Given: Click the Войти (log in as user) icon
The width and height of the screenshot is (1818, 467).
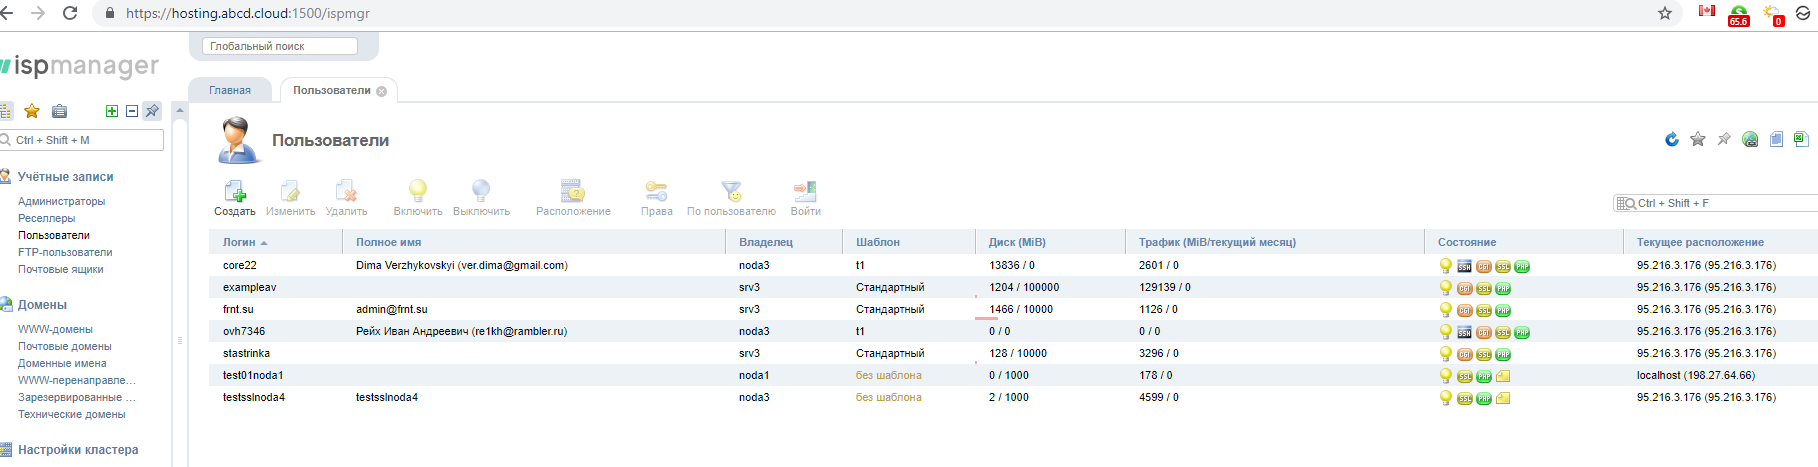Looking at the screenshot, I should (x=805, y=192).
